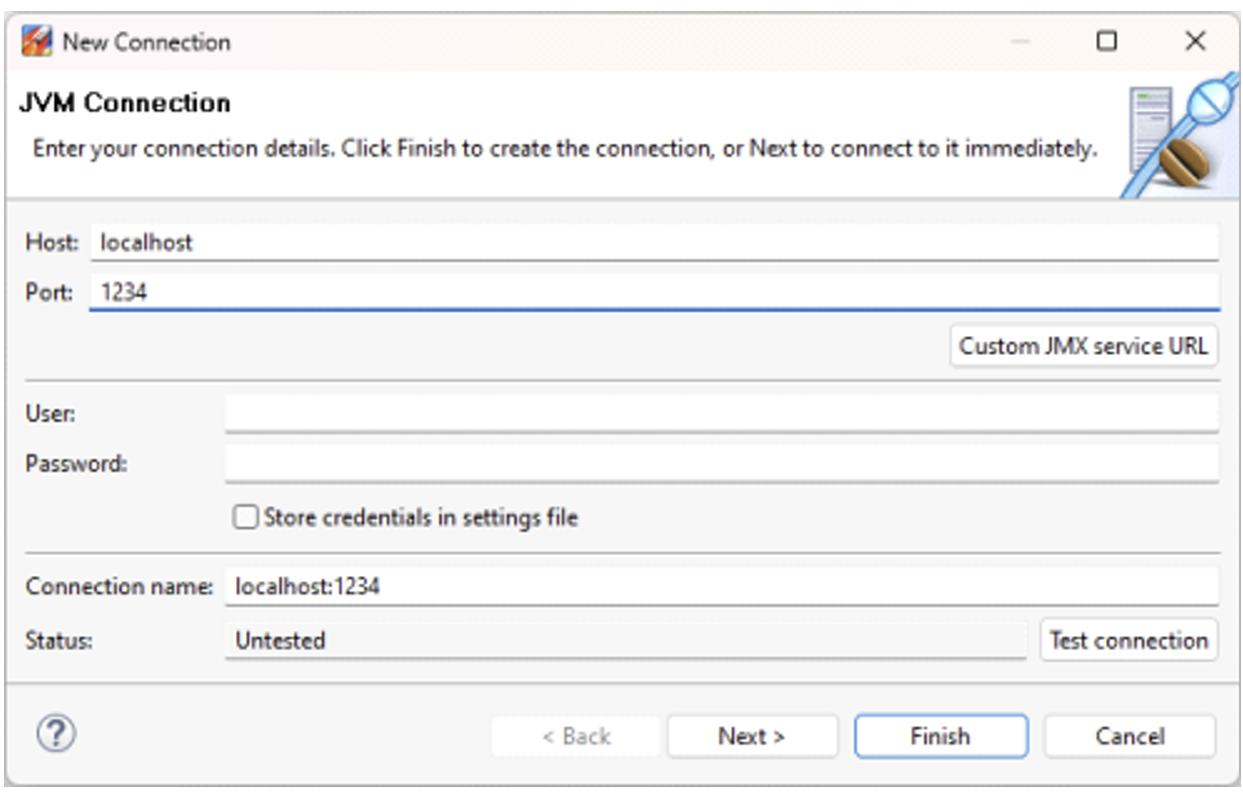Click the 'Host:' label
Viewport: 1243px width, 795px height.
[x=51, y=242]
